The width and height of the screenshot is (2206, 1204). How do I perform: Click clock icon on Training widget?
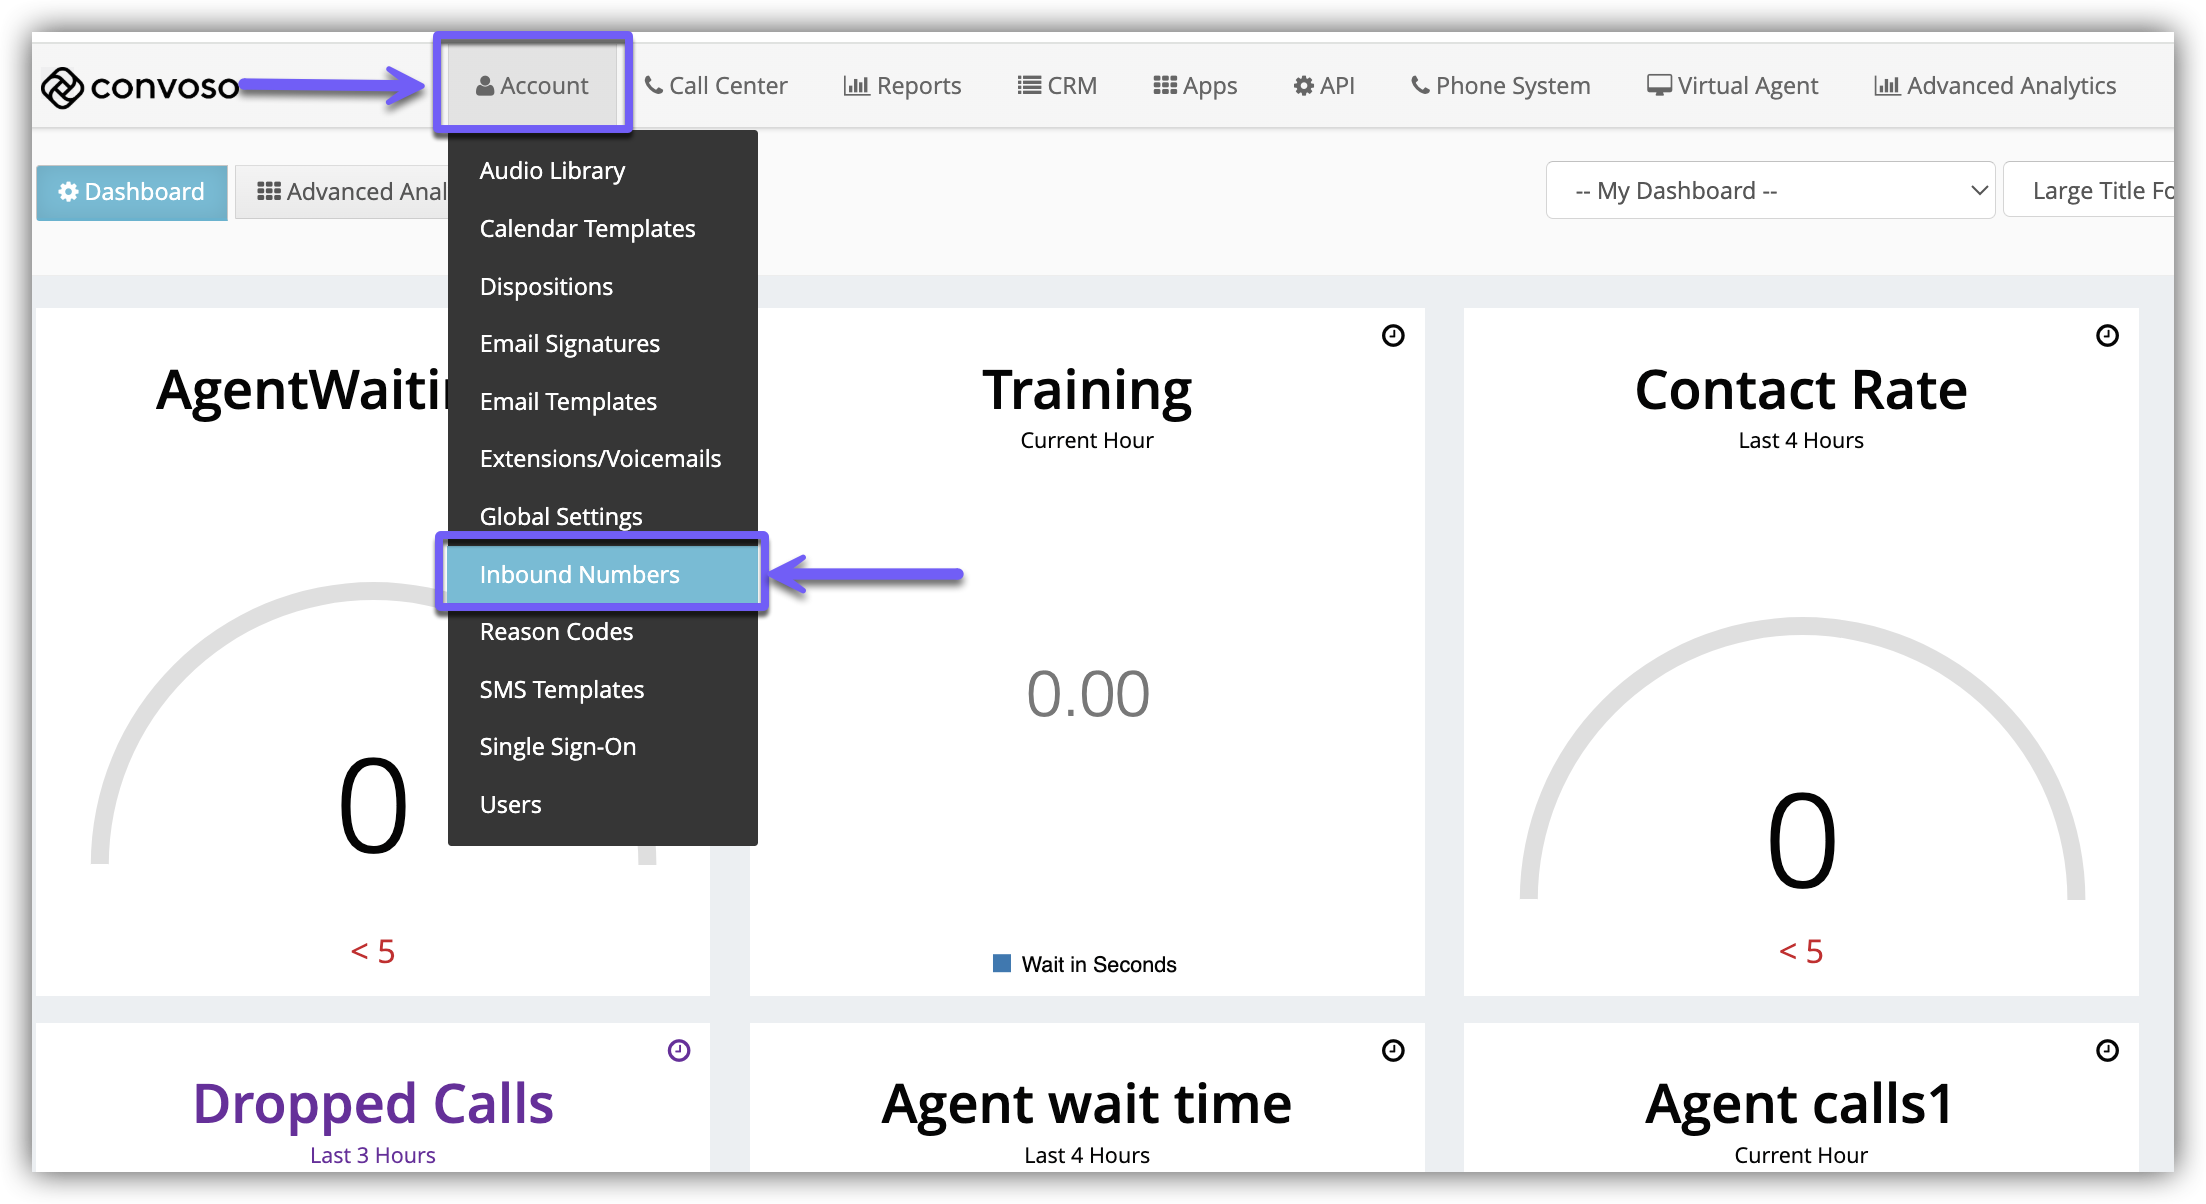click(x=1393, y=336)
